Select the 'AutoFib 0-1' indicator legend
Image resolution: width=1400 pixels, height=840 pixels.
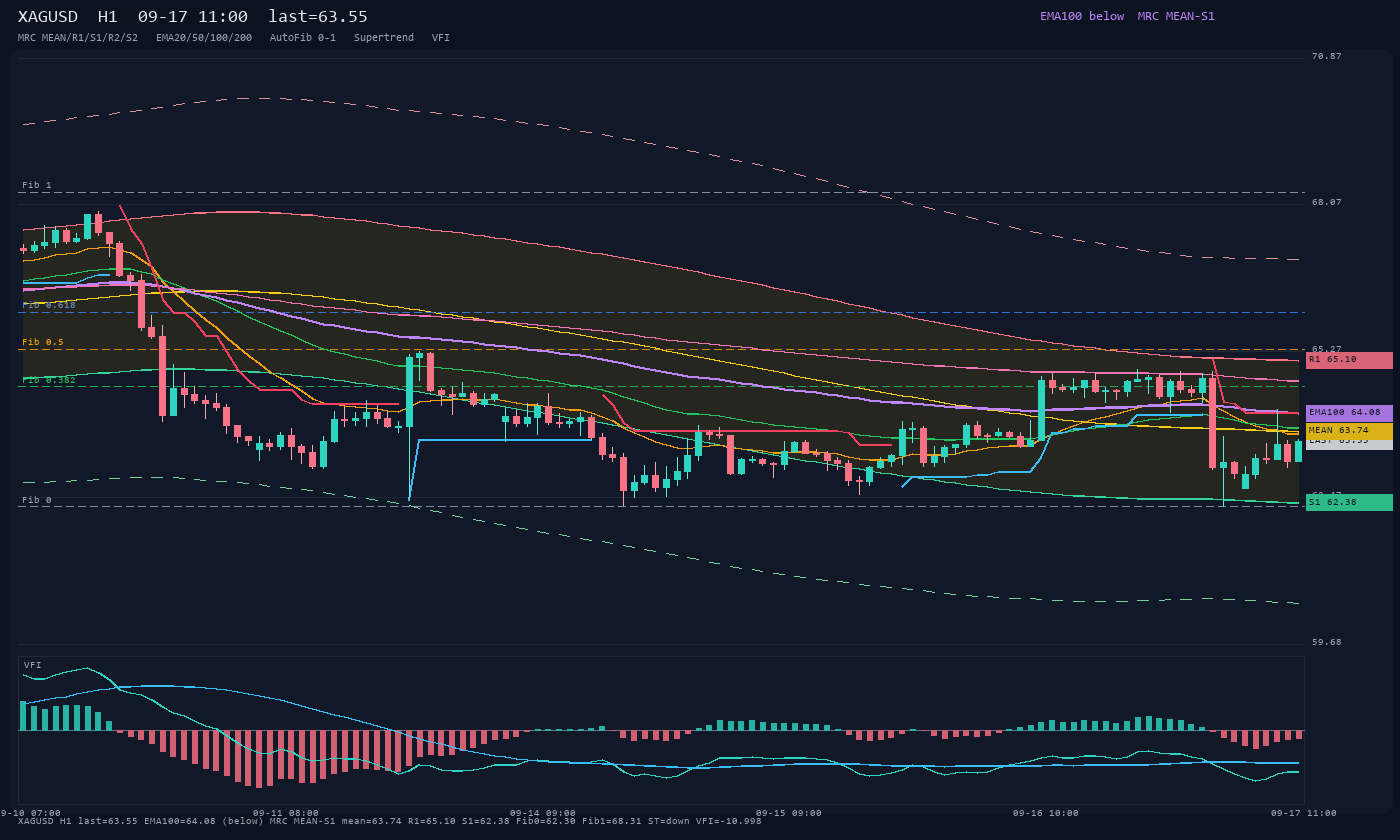[x=303, y=38]
